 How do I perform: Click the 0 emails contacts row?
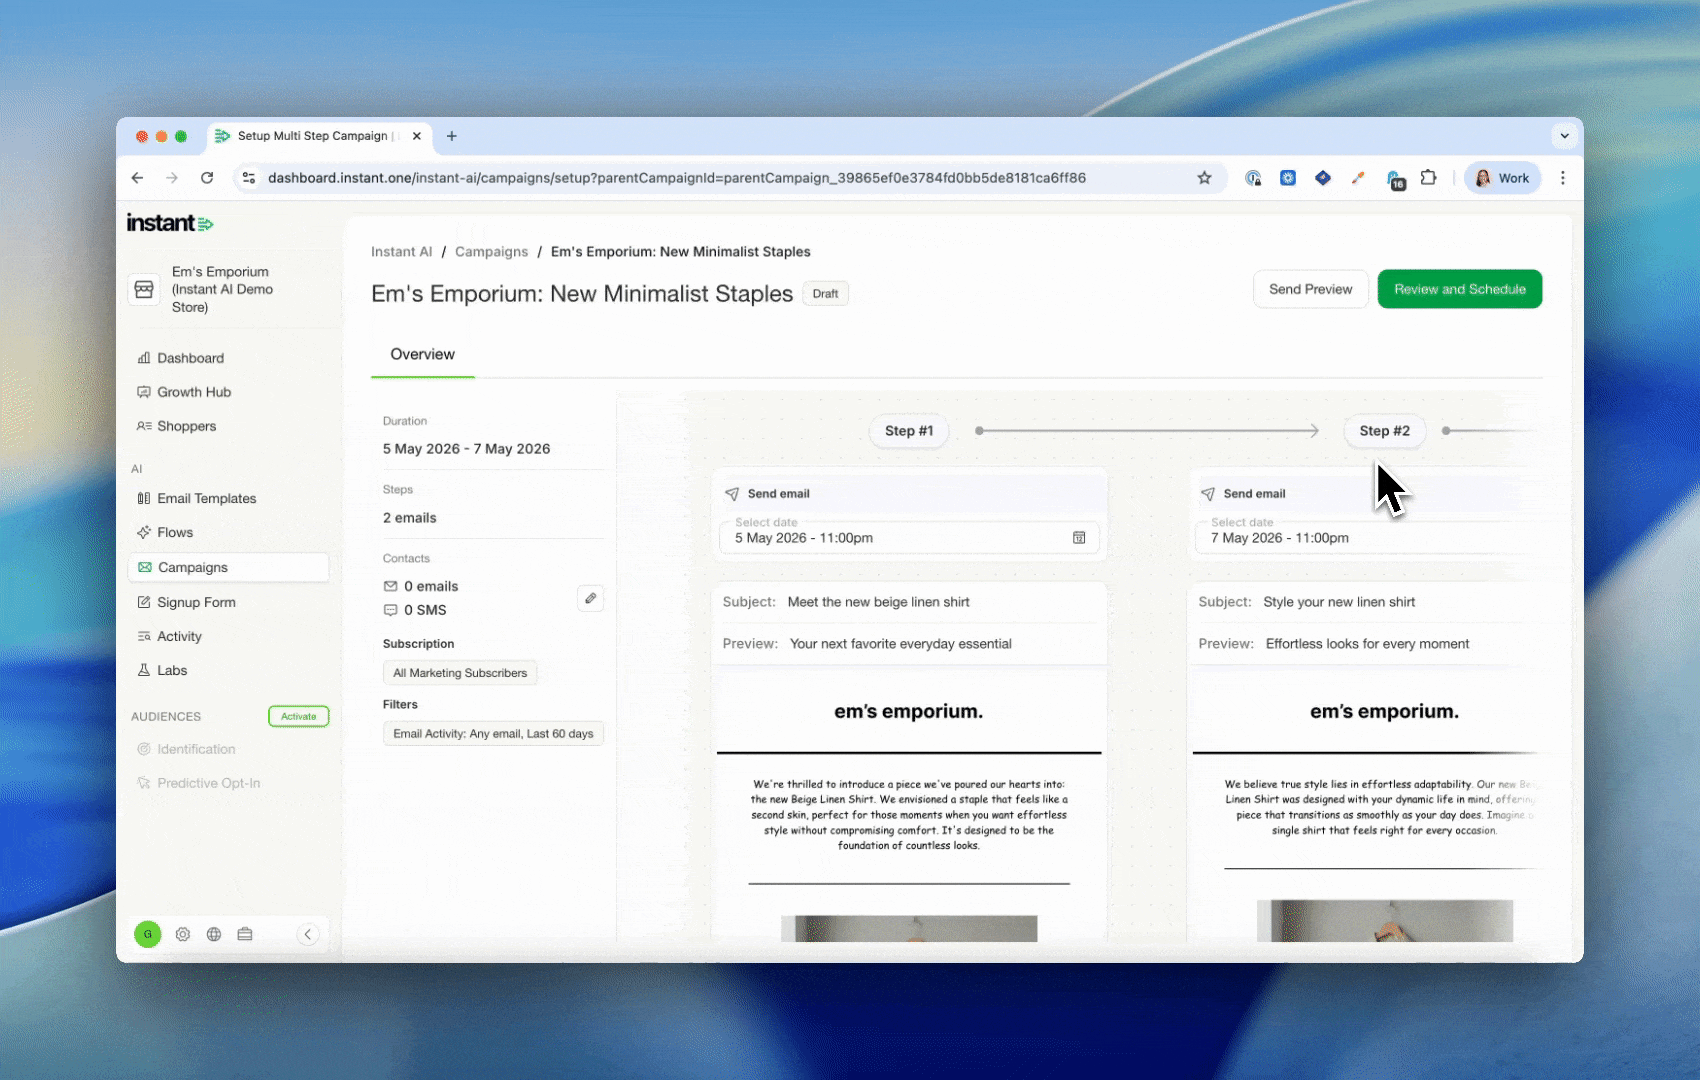[421, 586]
